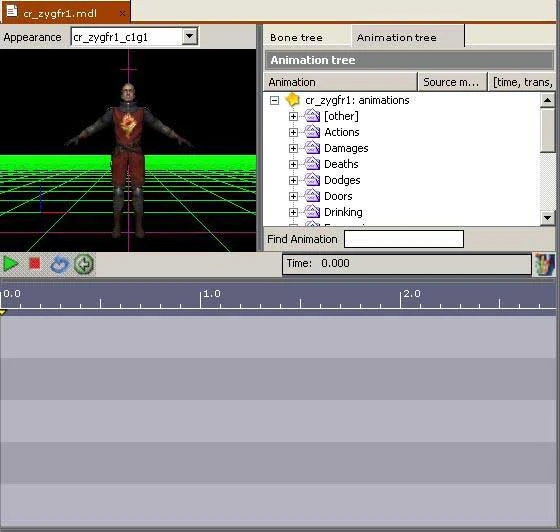Image resolution: width=560 pixels, height=532 pixels.
Task: Select the [other] tree item
Action: pyautogui.click(x=341, y=116)
